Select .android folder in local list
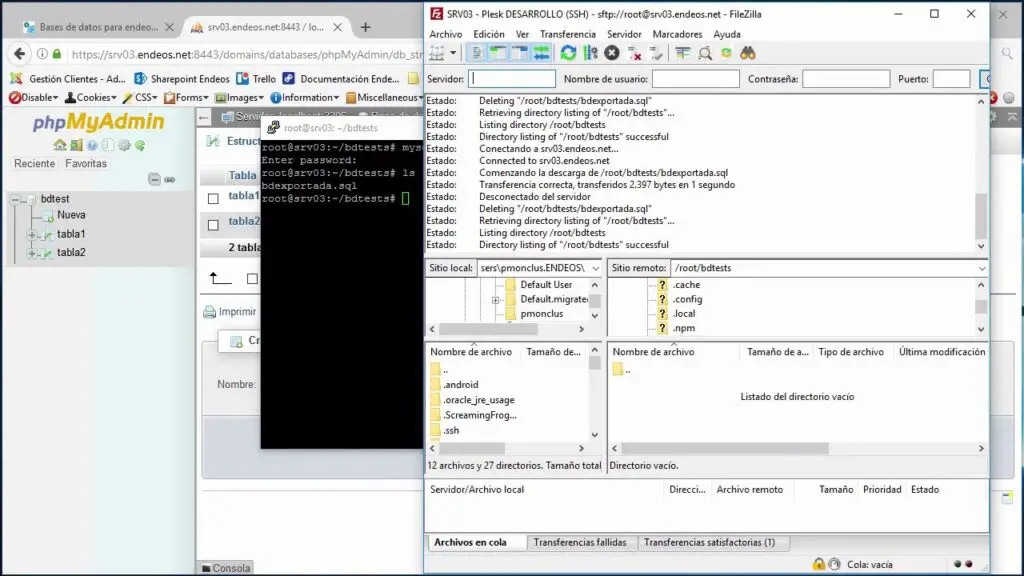The height and width of the screenshot is (576, 1024). (460, 385)
